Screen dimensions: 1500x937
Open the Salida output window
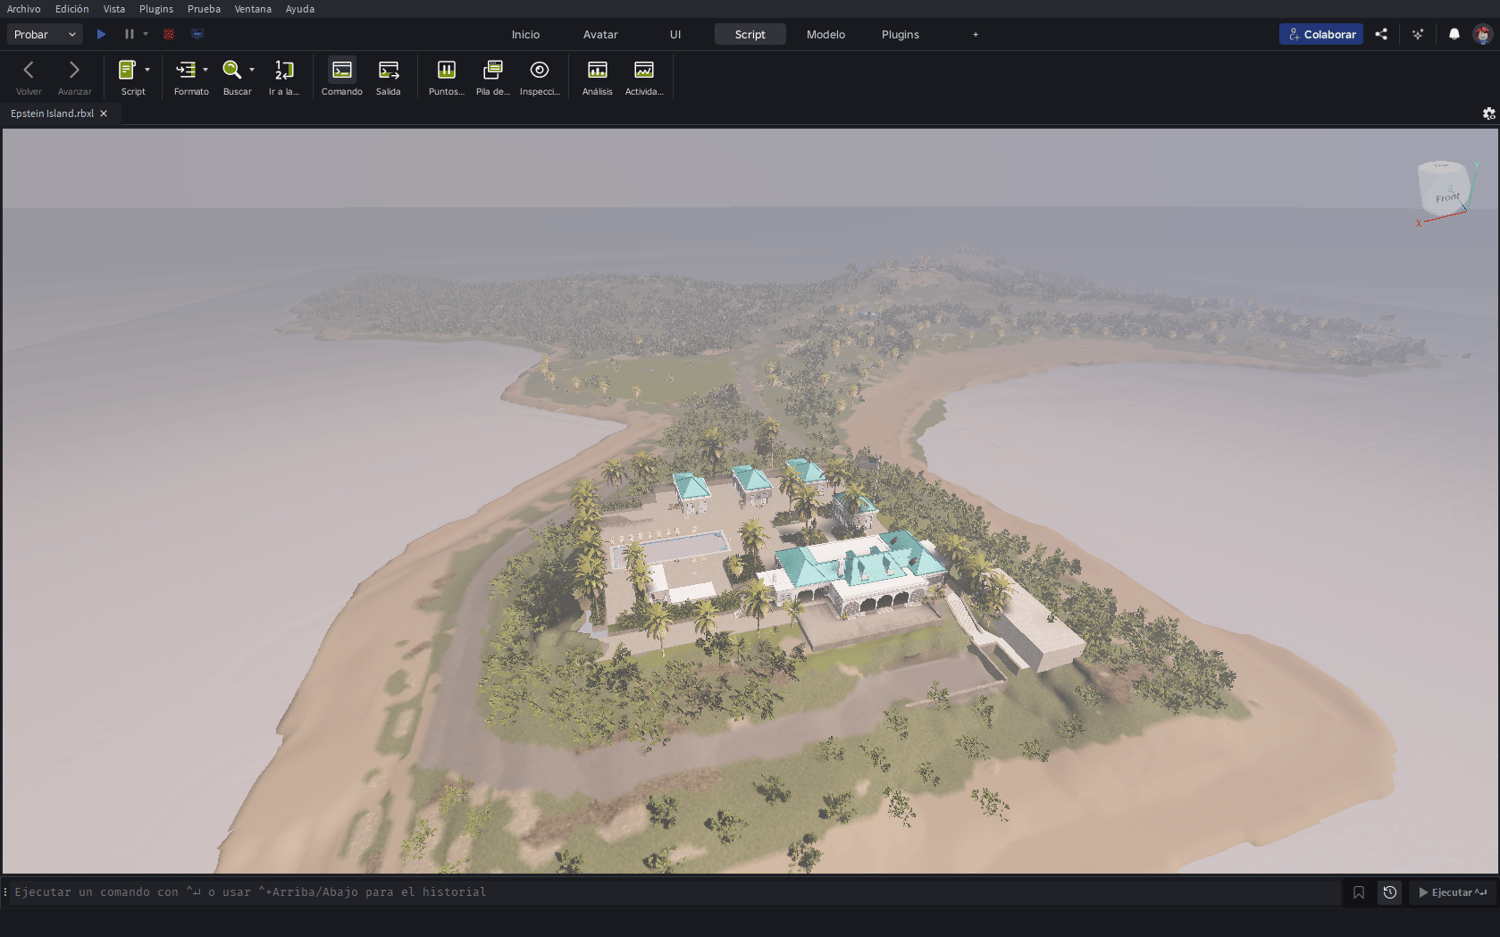click(x=388, y=77)
